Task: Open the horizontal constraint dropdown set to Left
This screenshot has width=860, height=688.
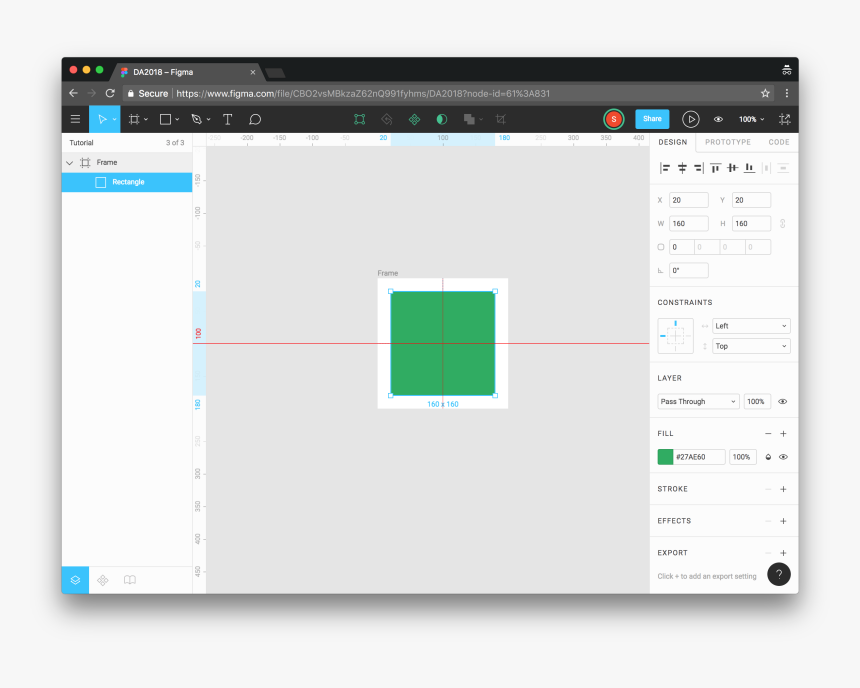Action: pyautogui.click(x=750, y=325)
